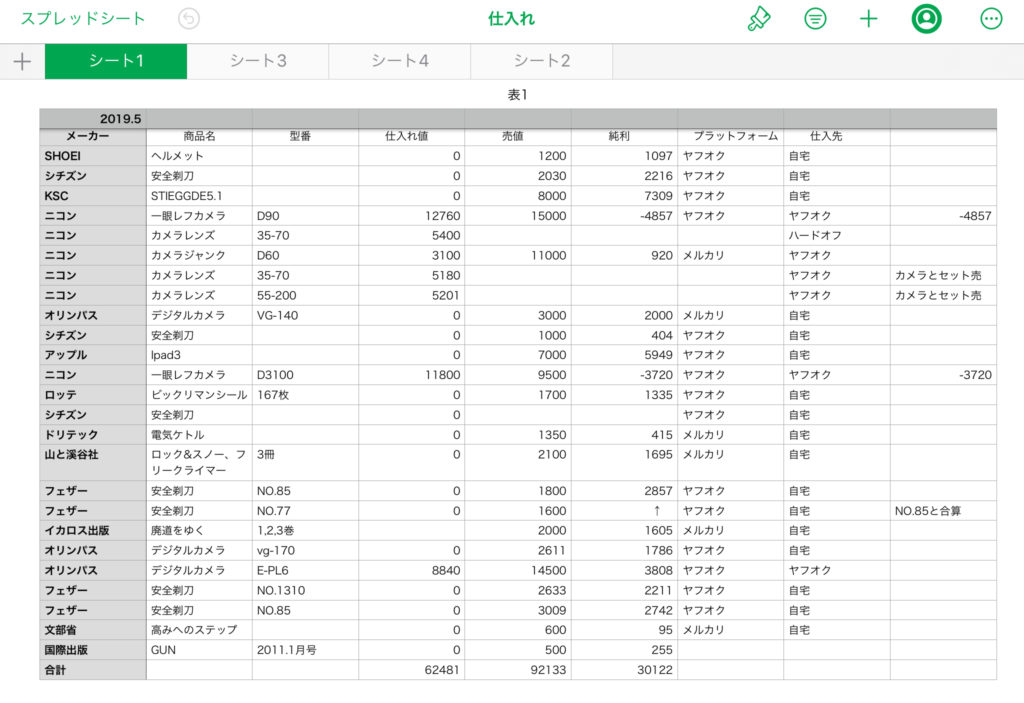Select the 3冊 cell
Image resolution: width=1024 pixels, height=703 pixels.
(305, 463)
